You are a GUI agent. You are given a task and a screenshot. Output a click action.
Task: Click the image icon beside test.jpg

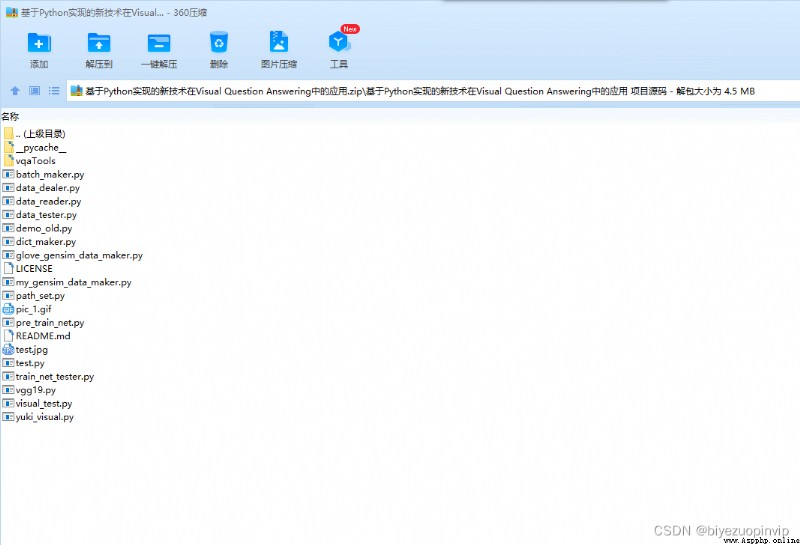8,350
